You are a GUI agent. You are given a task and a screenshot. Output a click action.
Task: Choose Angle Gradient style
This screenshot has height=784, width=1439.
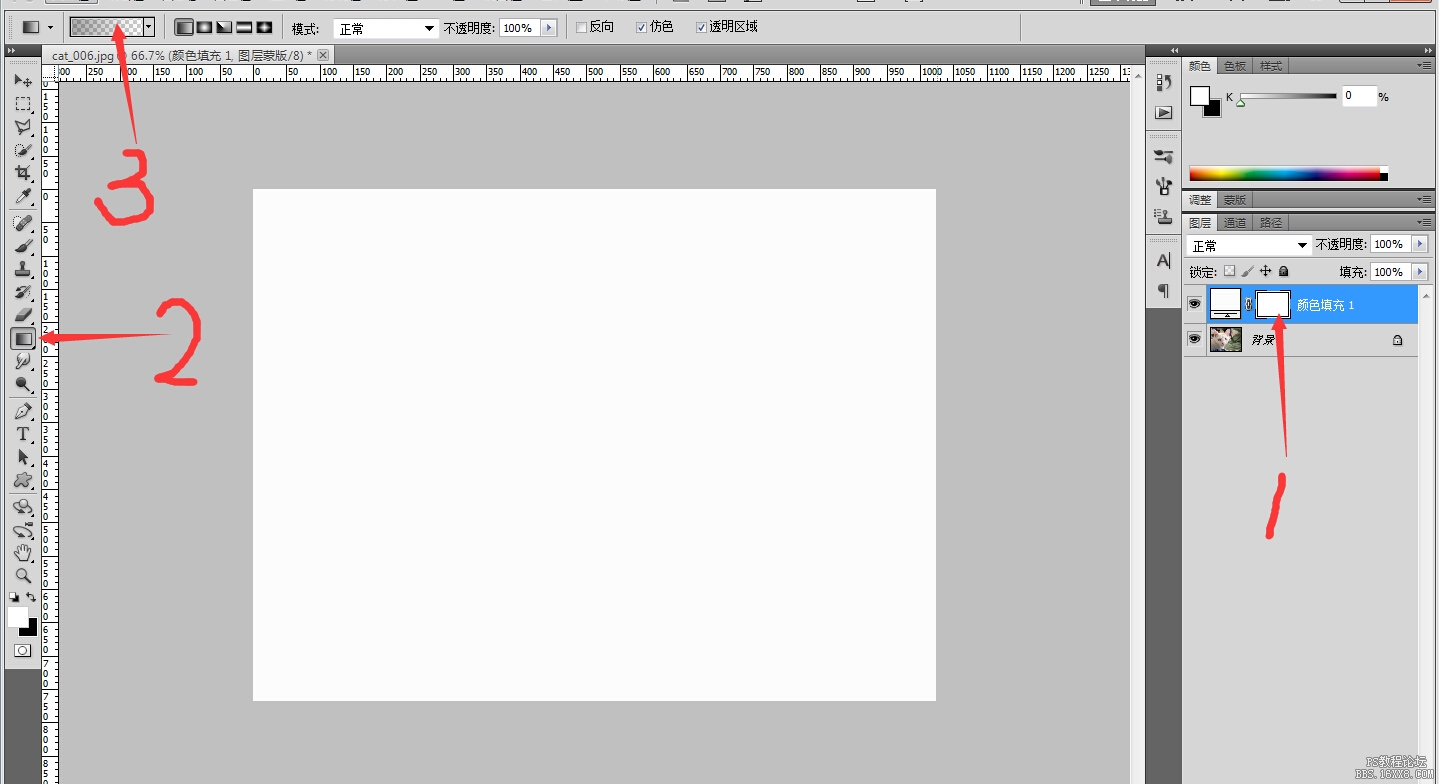[x=224, y=27]
